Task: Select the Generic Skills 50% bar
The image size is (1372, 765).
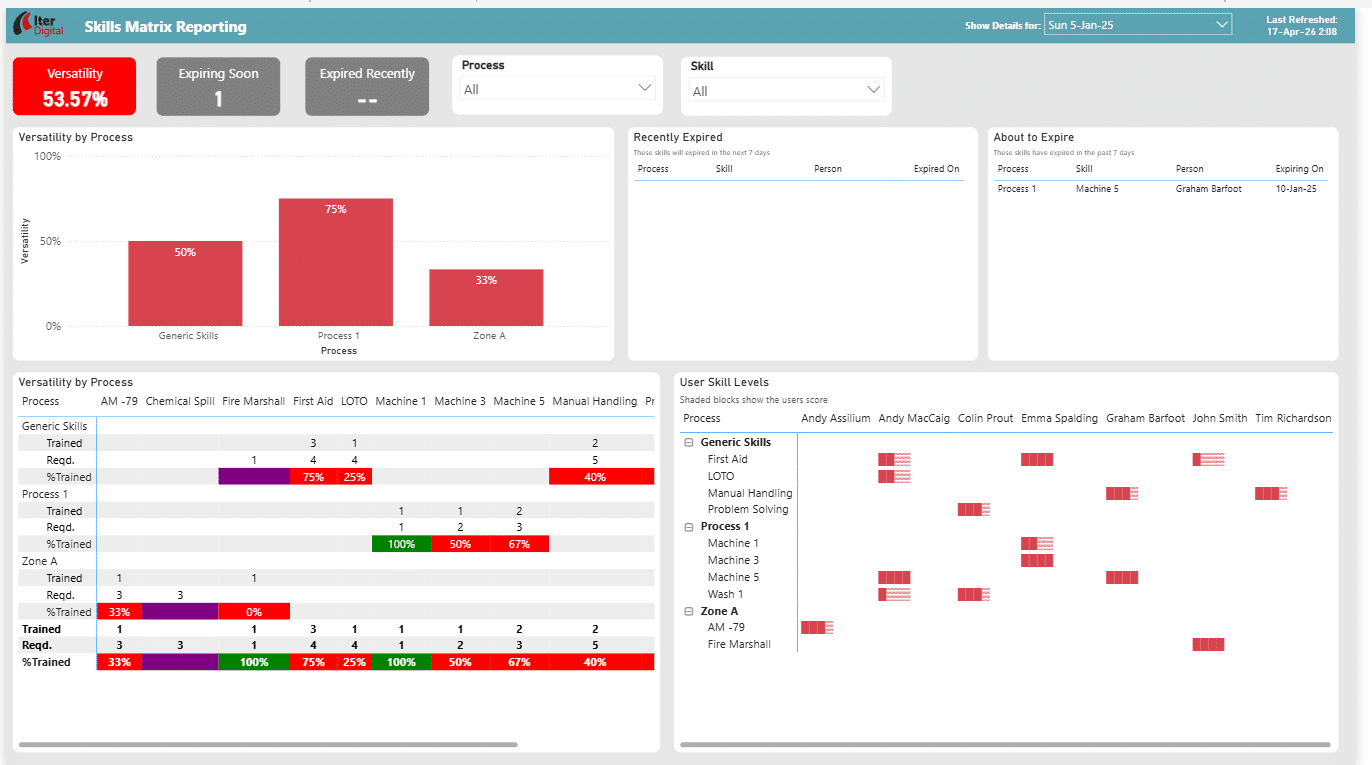Action: 185,283
